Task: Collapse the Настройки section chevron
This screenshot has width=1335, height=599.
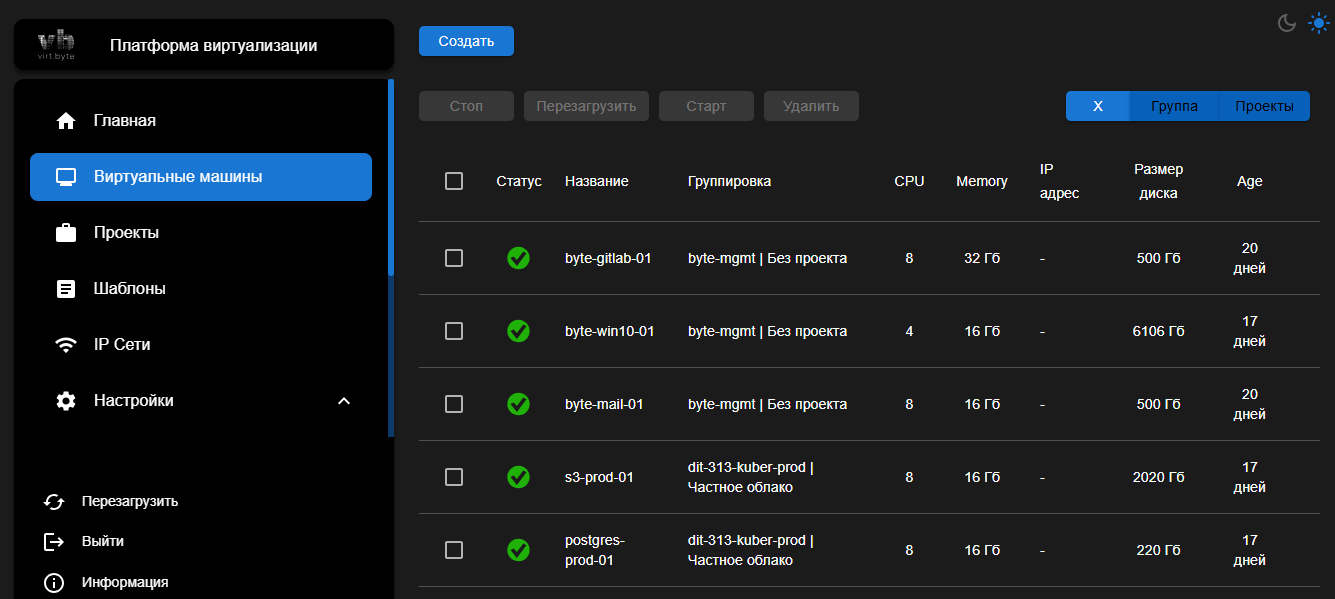Action: (344, 401)
